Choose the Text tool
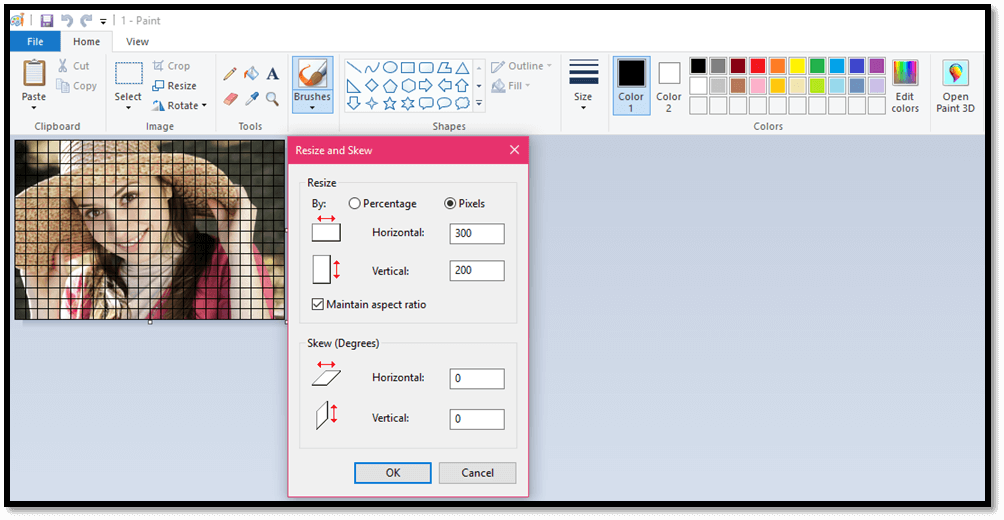The height and width of the screenshot is (520, 1004). (272, 74)
